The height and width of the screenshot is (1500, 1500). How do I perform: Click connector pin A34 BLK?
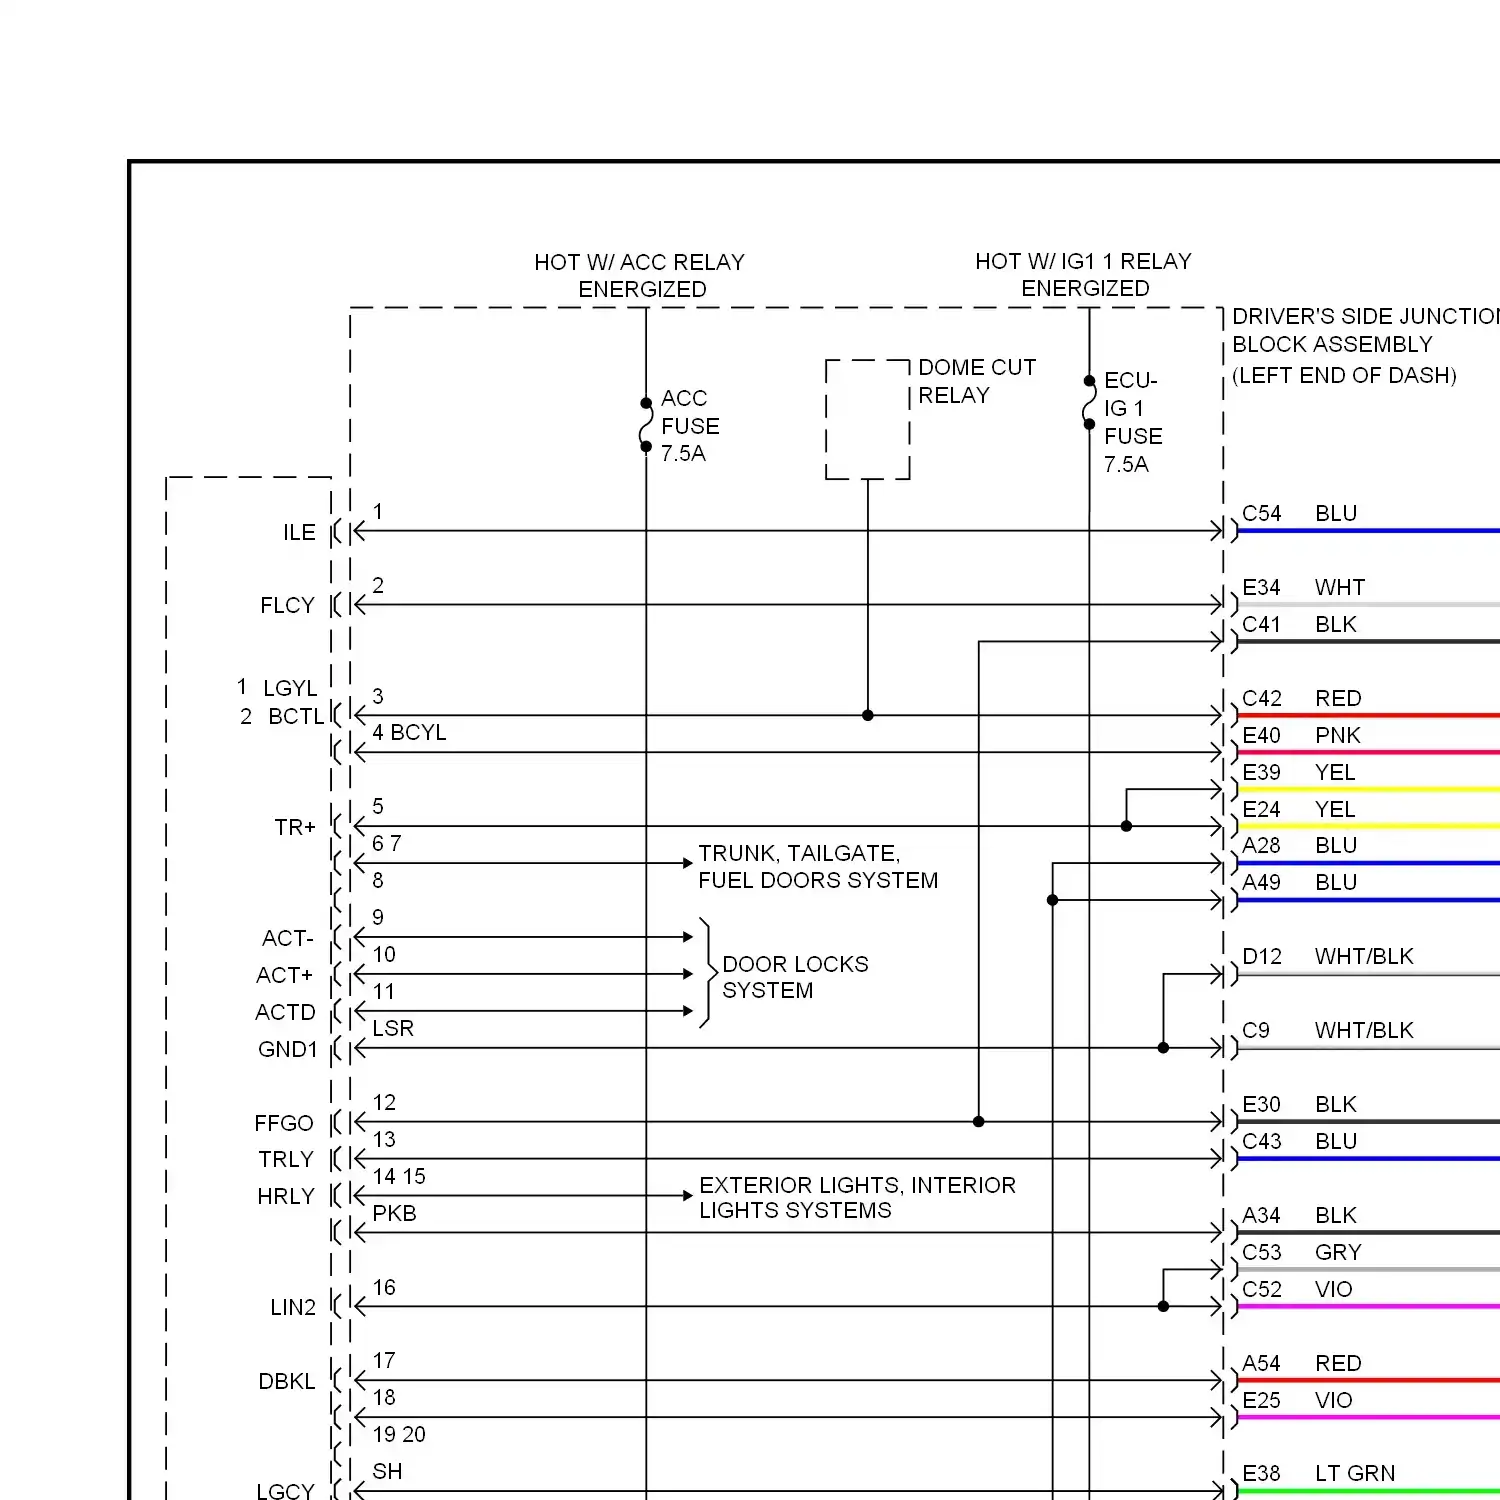1300,1215
